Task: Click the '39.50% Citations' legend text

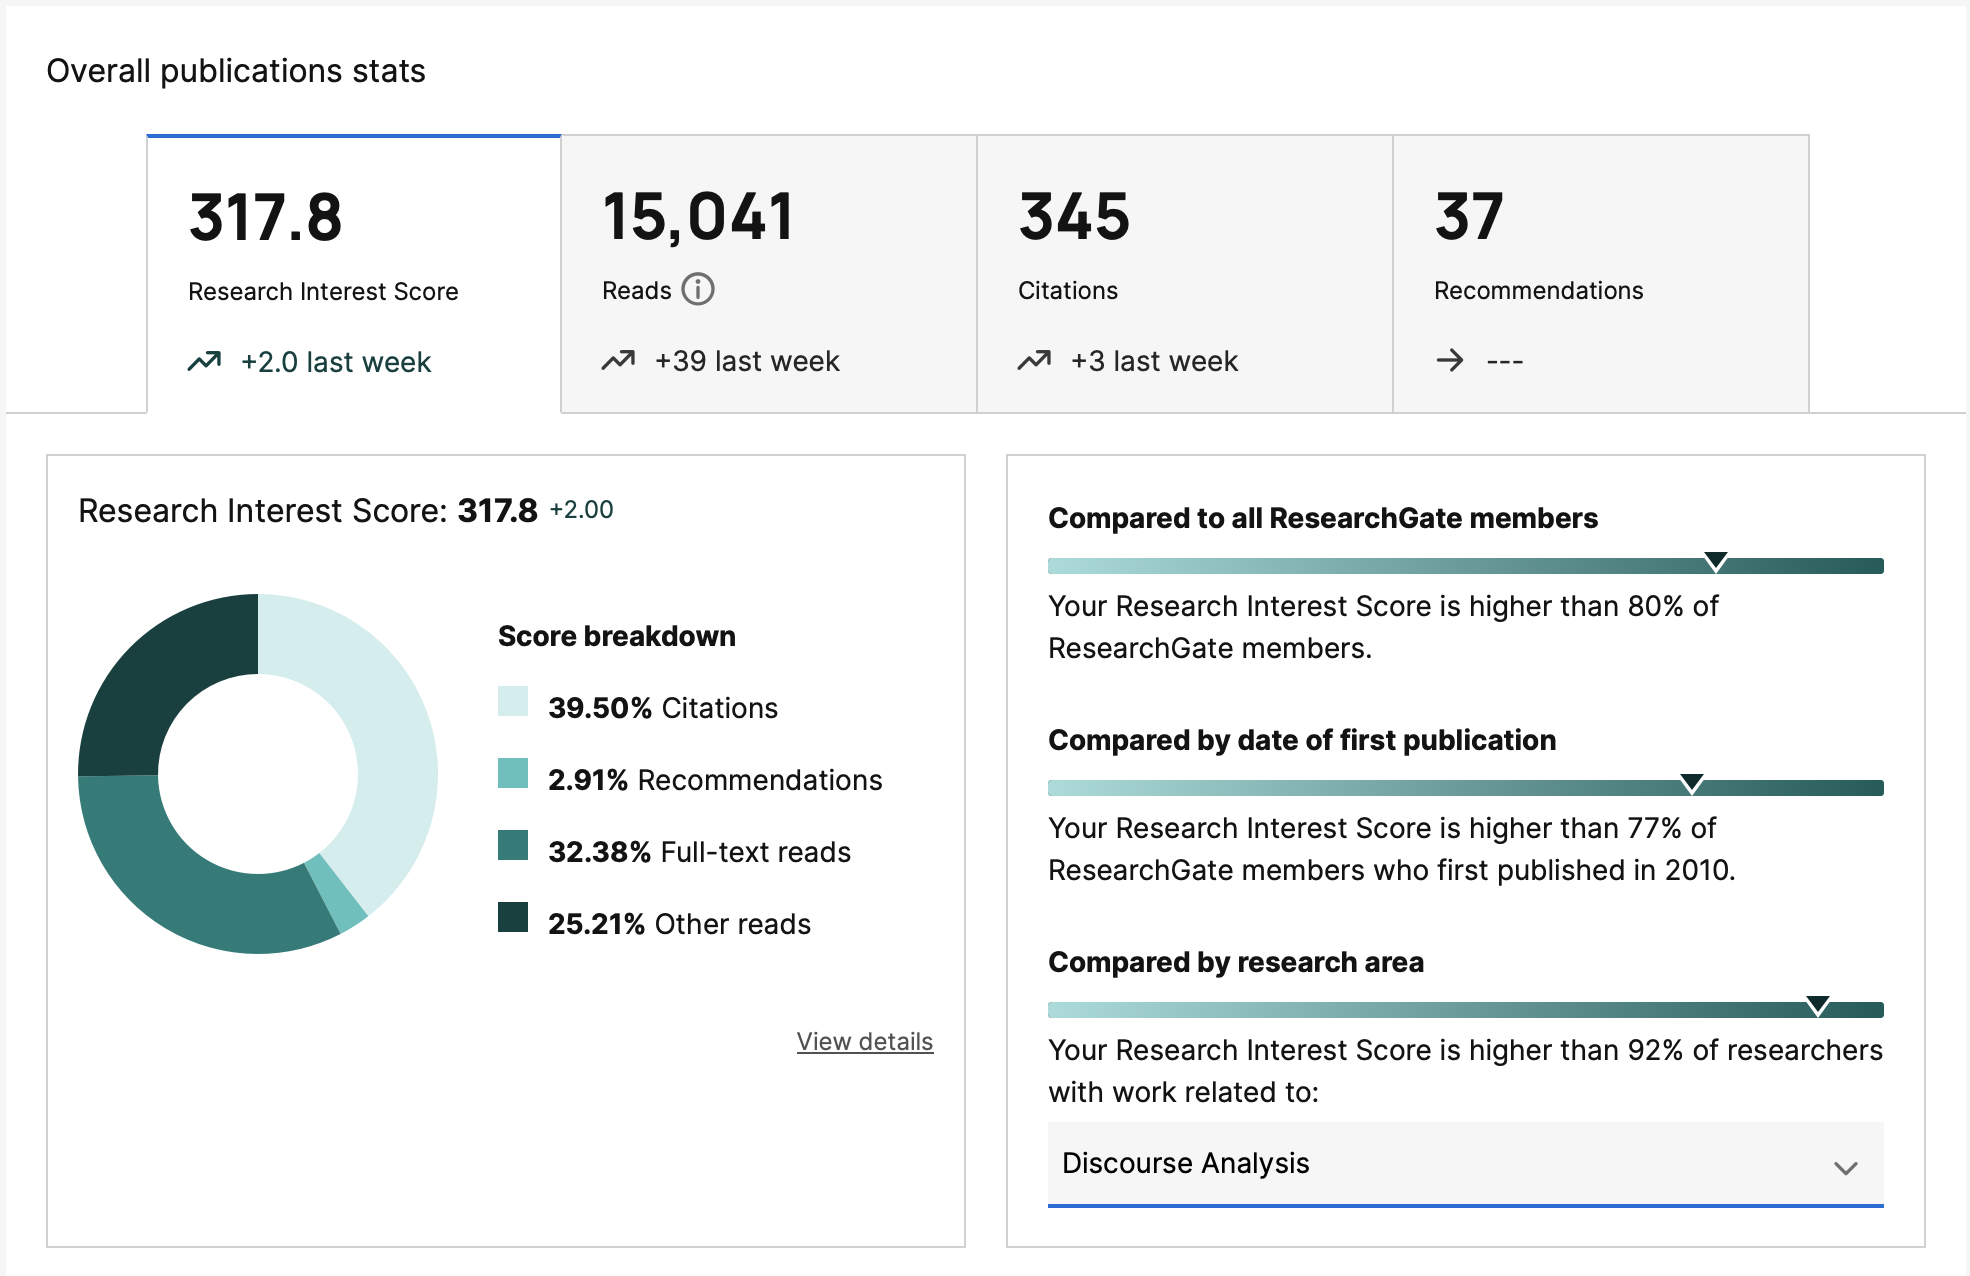Action: click(x=663, y=708)
